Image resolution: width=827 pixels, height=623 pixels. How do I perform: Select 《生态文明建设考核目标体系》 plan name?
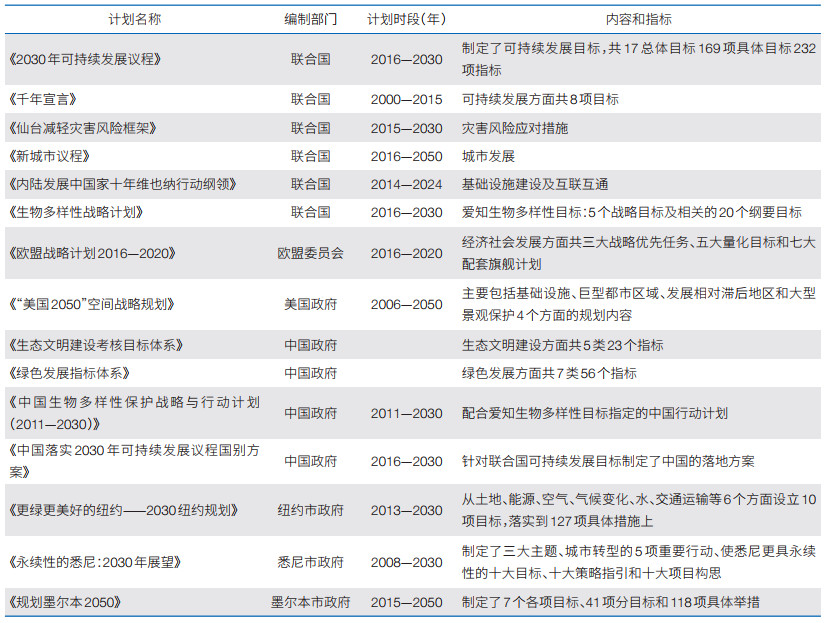(96, 345)
